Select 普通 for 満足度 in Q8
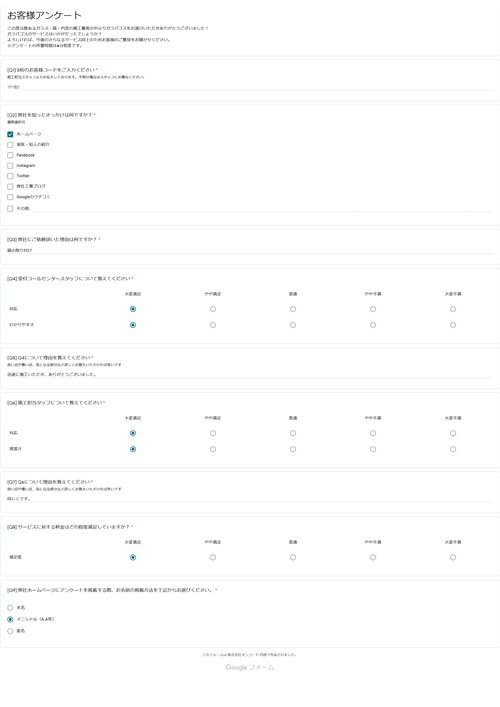Image resolution: width=500 pixels, height=707 pixels. (293, 558)
